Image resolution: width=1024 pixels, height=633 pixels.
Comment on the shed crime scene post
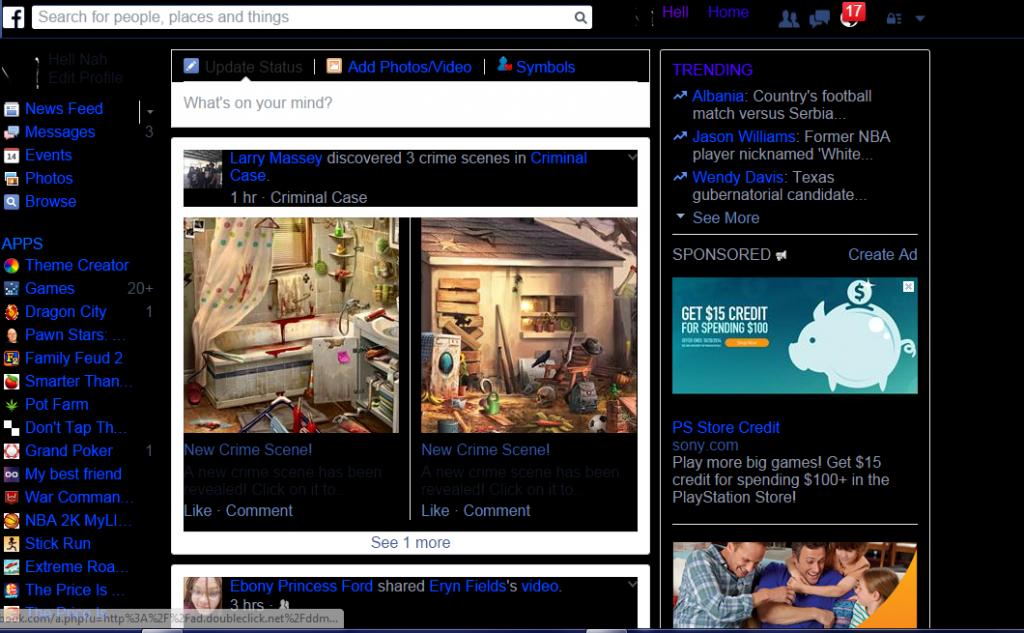(x=496, y=511)
